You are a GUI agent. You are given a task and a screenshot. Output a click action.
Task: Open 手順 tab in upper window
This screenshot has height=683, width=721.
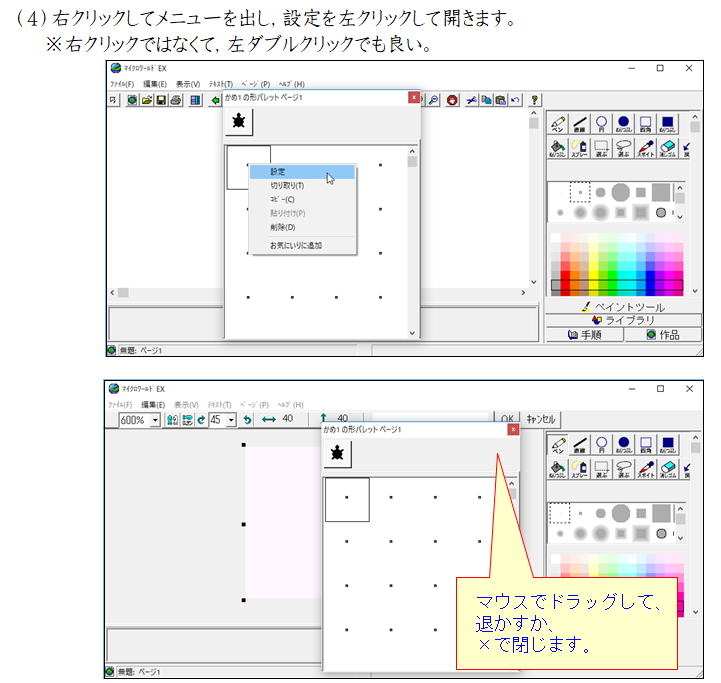pos(584,335)
